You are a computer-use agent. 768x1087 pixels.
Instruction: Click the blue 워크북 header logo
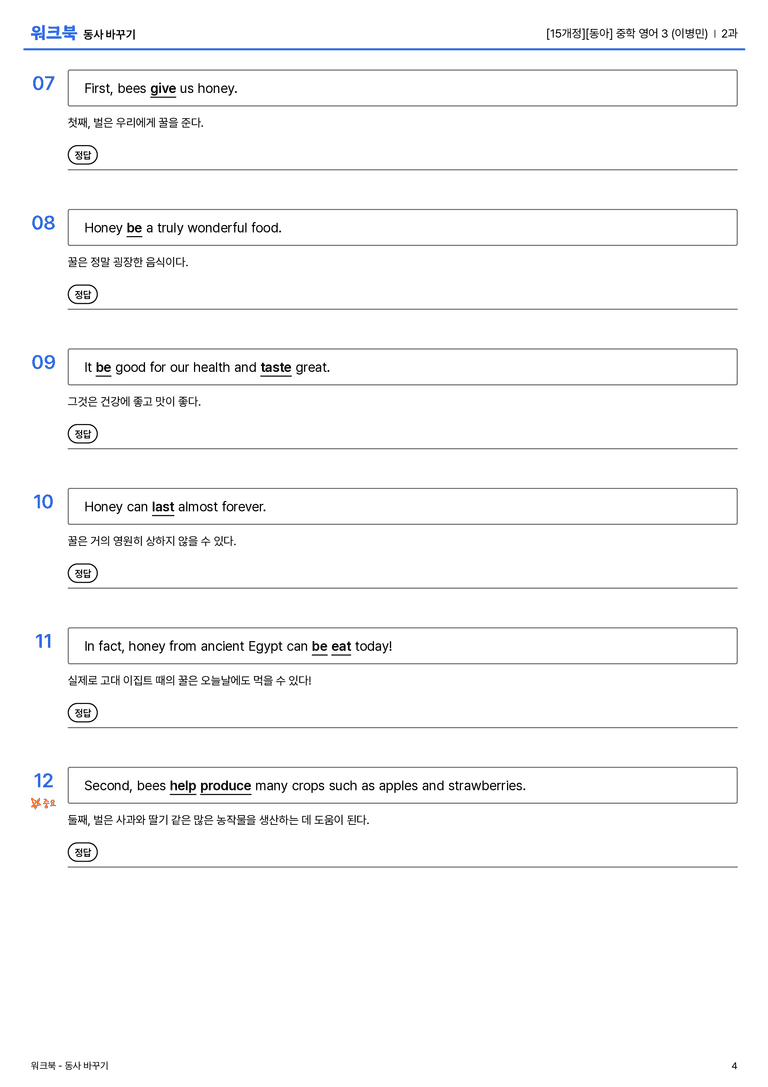[53, 33]
